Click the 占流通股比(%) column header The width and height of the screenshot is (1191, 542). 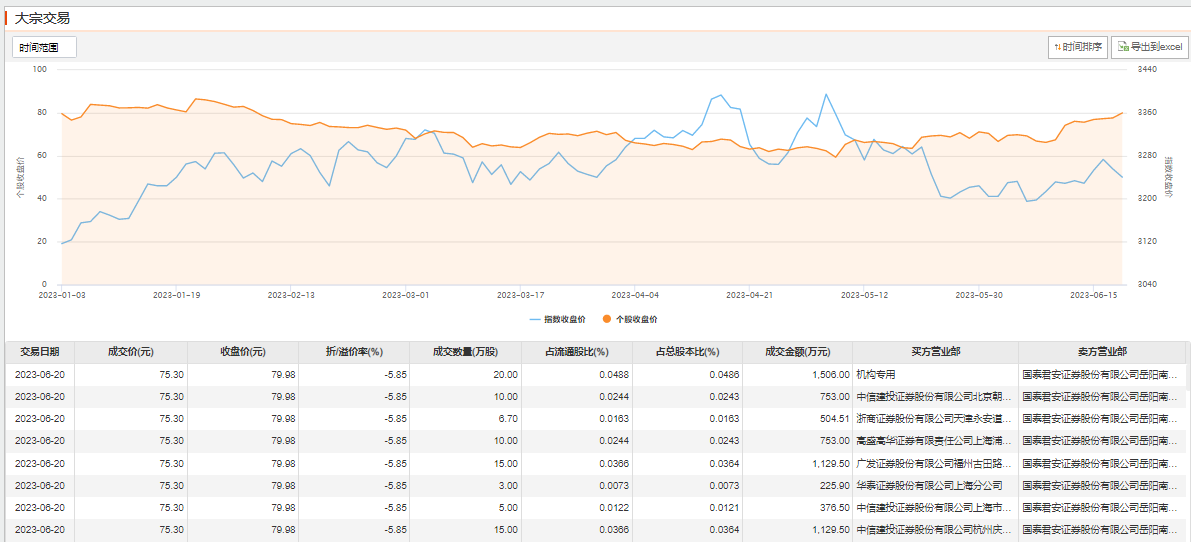coord(577,352)
